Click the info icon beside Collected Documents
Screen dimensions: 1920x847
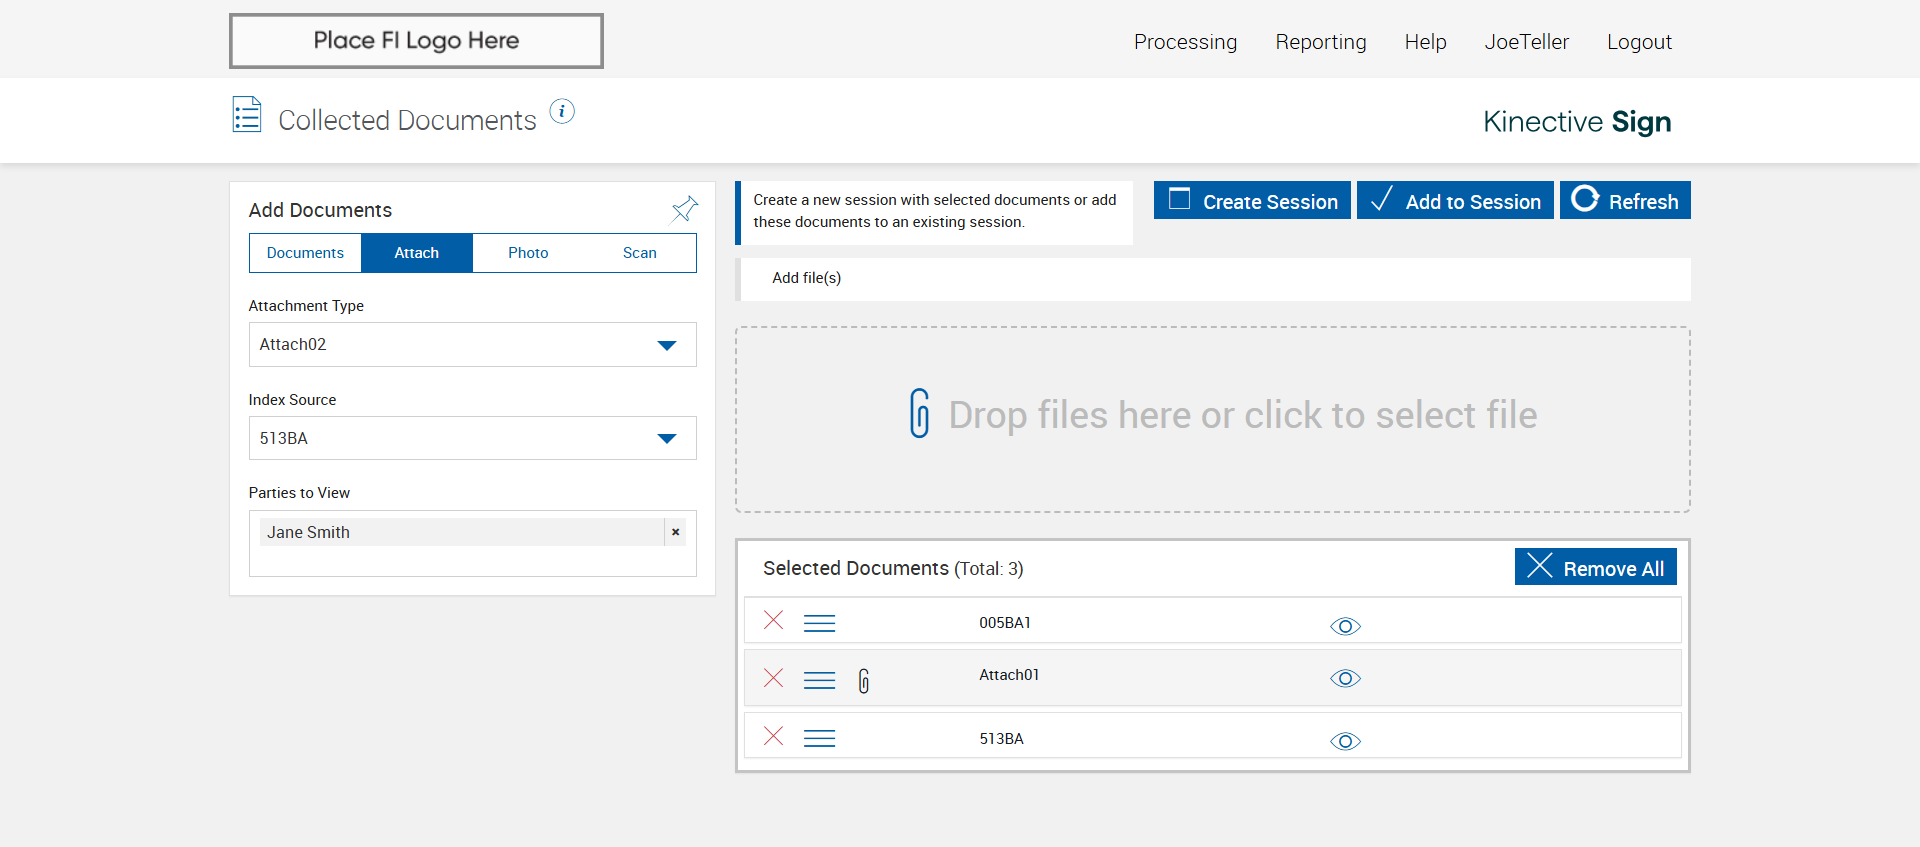coord(562,112)
